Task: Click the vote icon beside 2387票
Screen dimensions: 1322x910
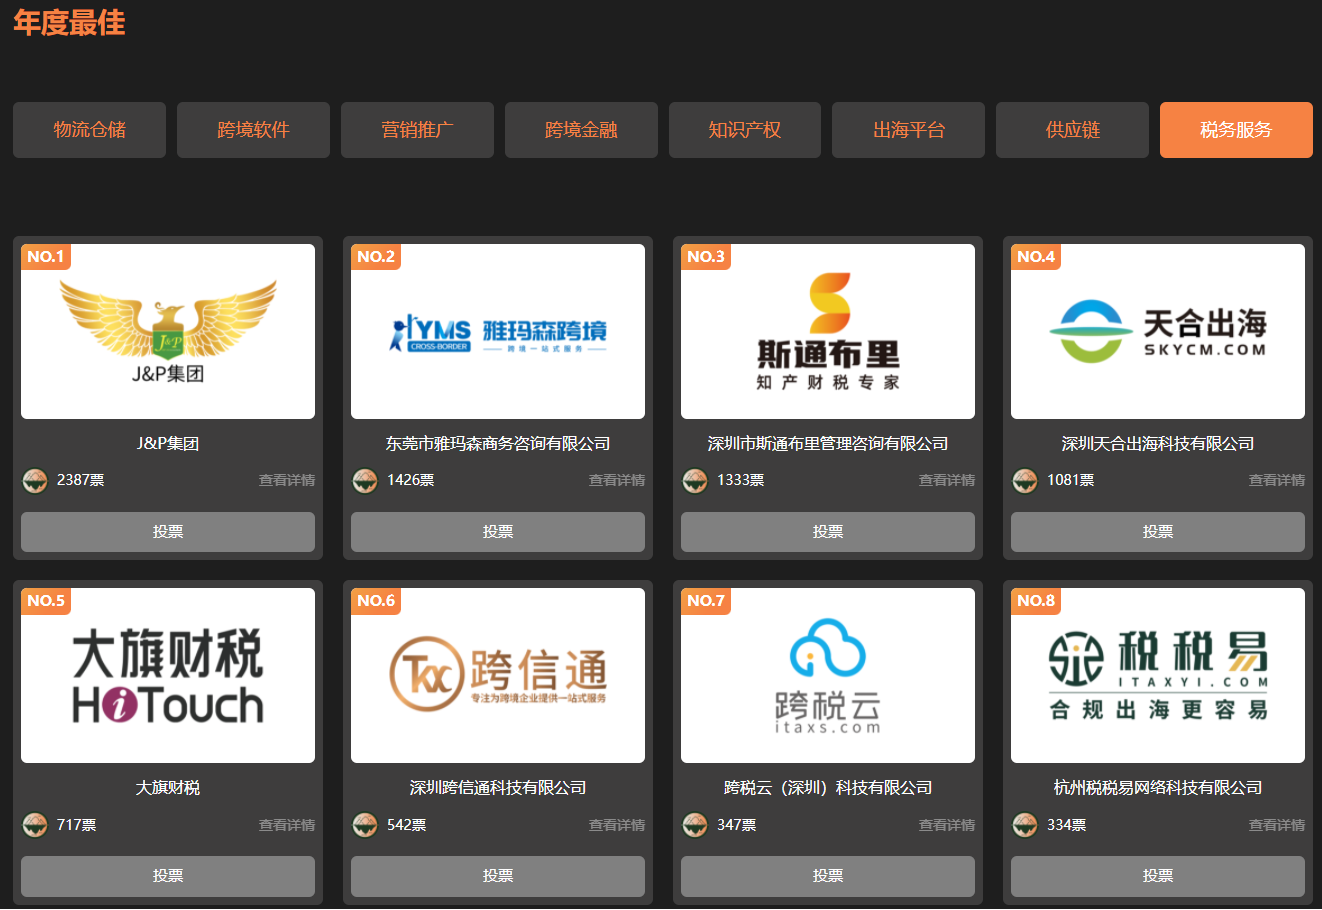Action: pos(35,481)
